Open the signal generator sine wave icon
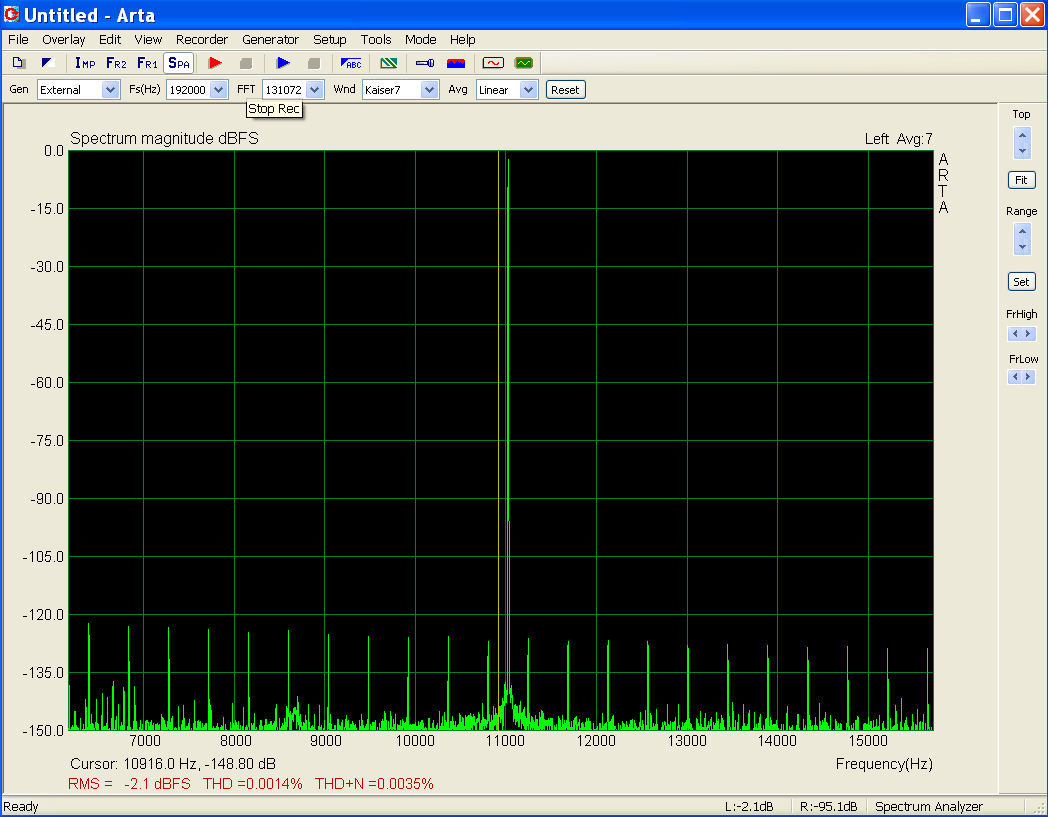 coord(493,63)
